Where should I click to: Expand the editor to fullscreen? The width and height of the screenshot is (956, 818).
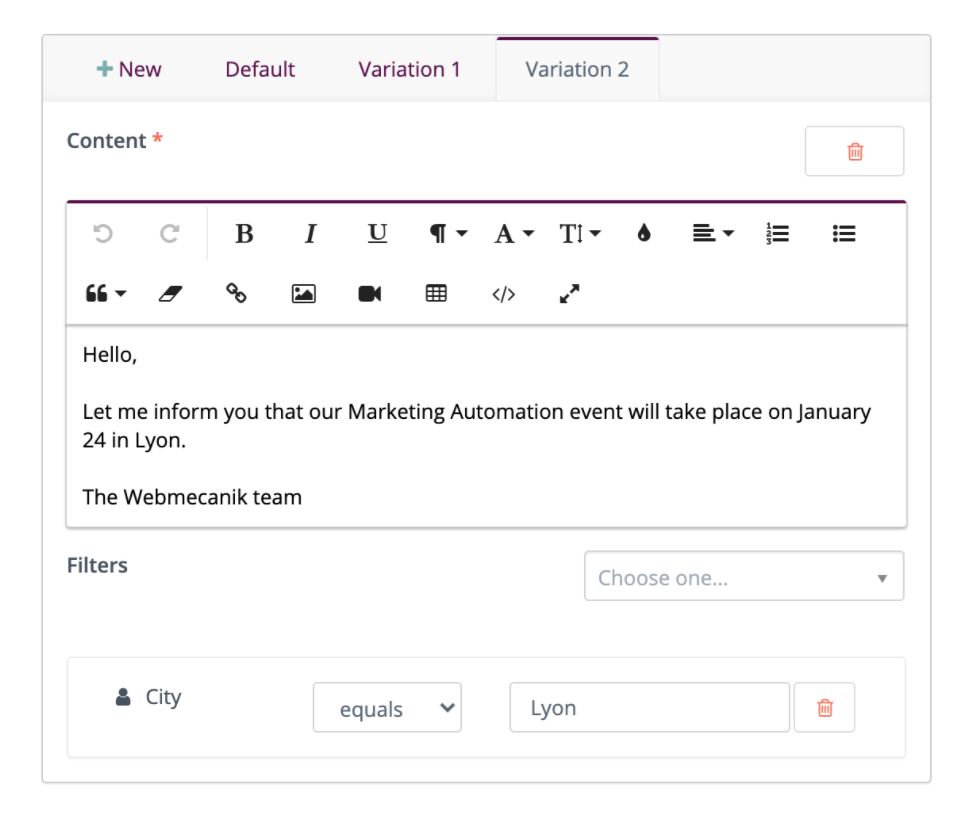pyautogui.click(x=568, y=293)
